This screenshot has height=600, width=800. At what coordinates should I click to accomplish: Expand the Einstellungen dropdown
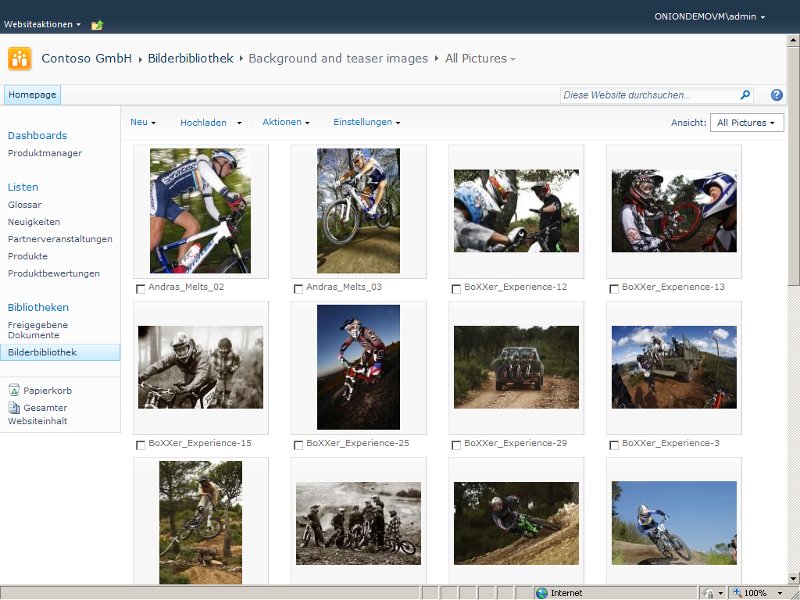coord(366,122)
